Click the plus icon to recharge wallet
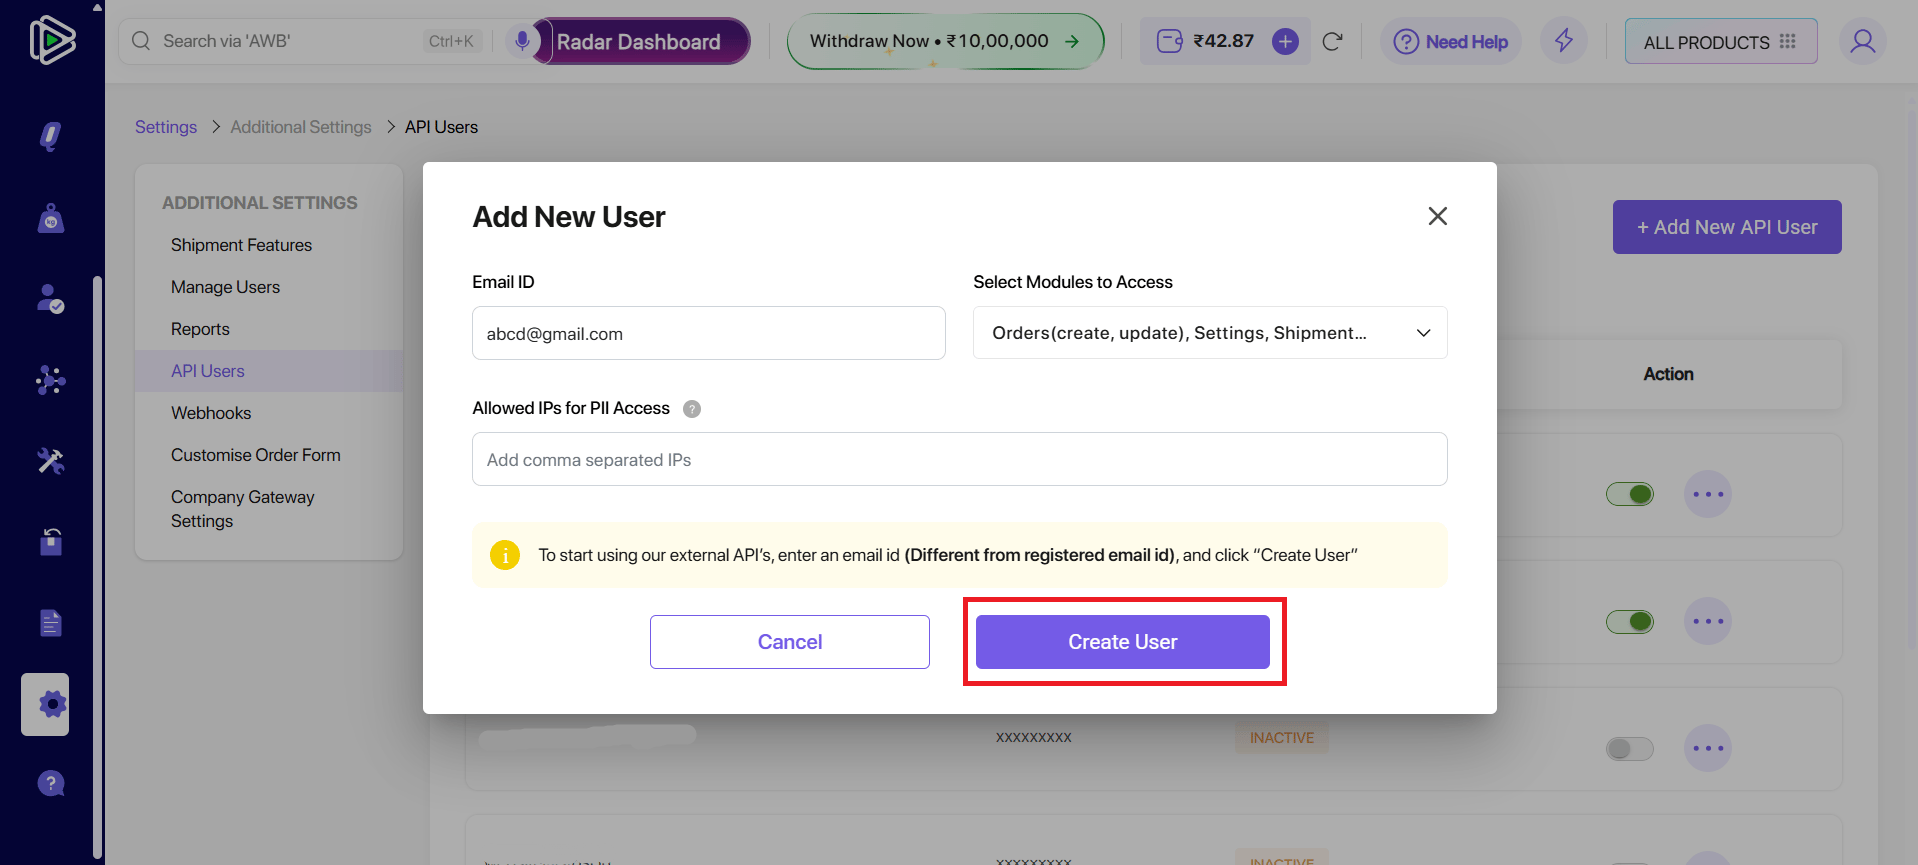 tap(1285, 41)
